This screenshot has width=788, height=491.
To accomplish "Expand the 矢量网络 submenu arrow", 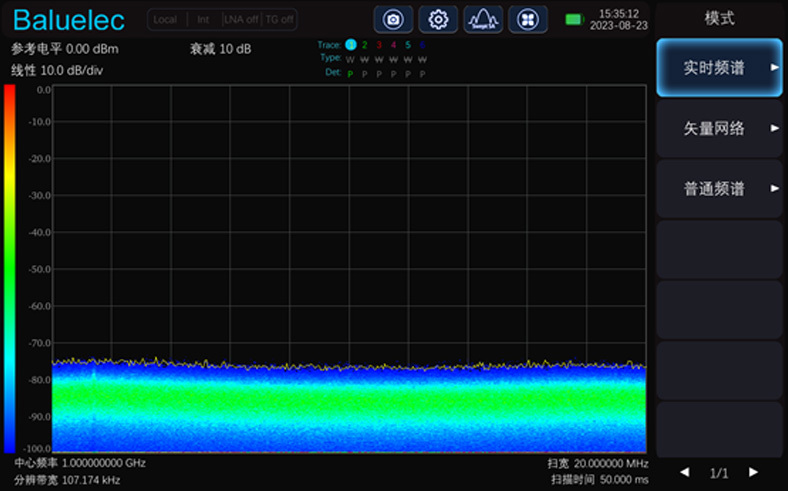I will pos(775,128).
